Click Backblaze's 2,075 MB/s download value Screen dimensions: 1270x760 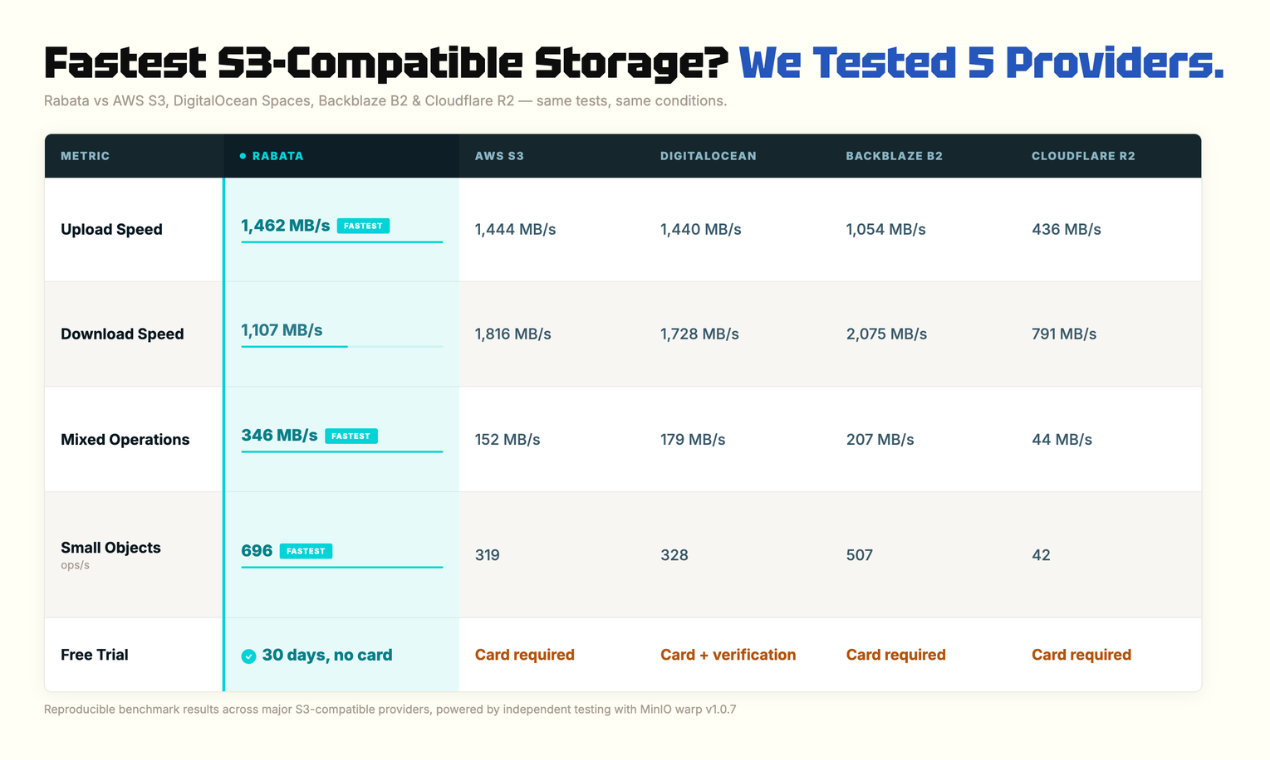click(x=886, y=334)
